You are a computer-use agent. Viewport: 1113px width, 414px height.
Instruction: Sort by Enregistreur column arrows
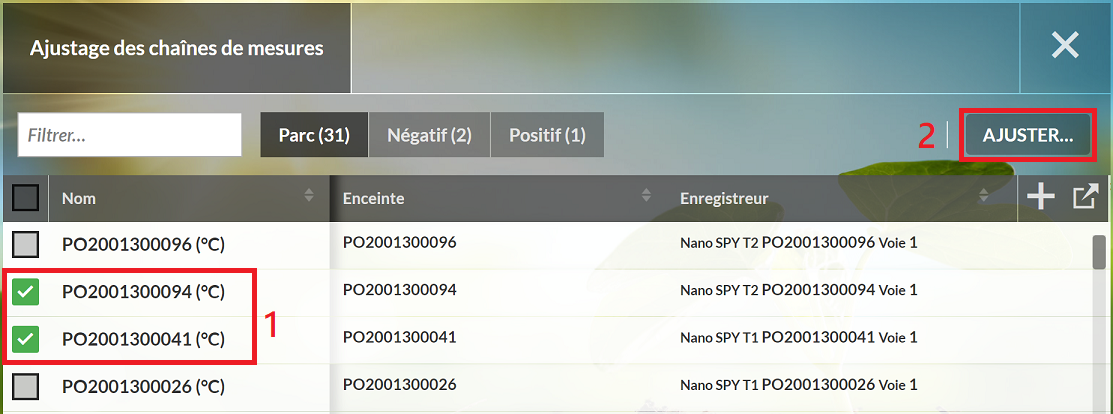tap(983, 195)
